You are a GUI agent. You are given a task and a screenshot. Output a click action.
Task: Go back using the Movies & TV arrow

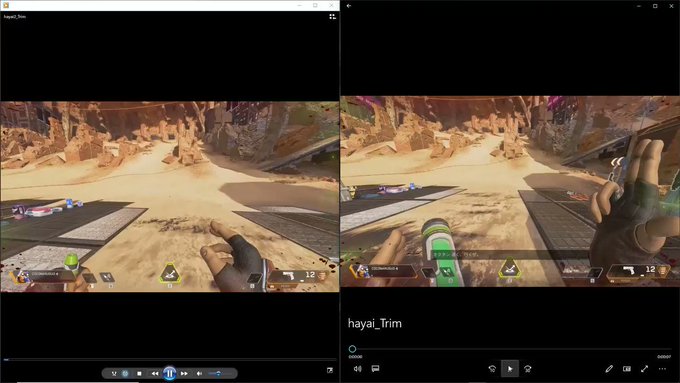click(x=349, y=6)
